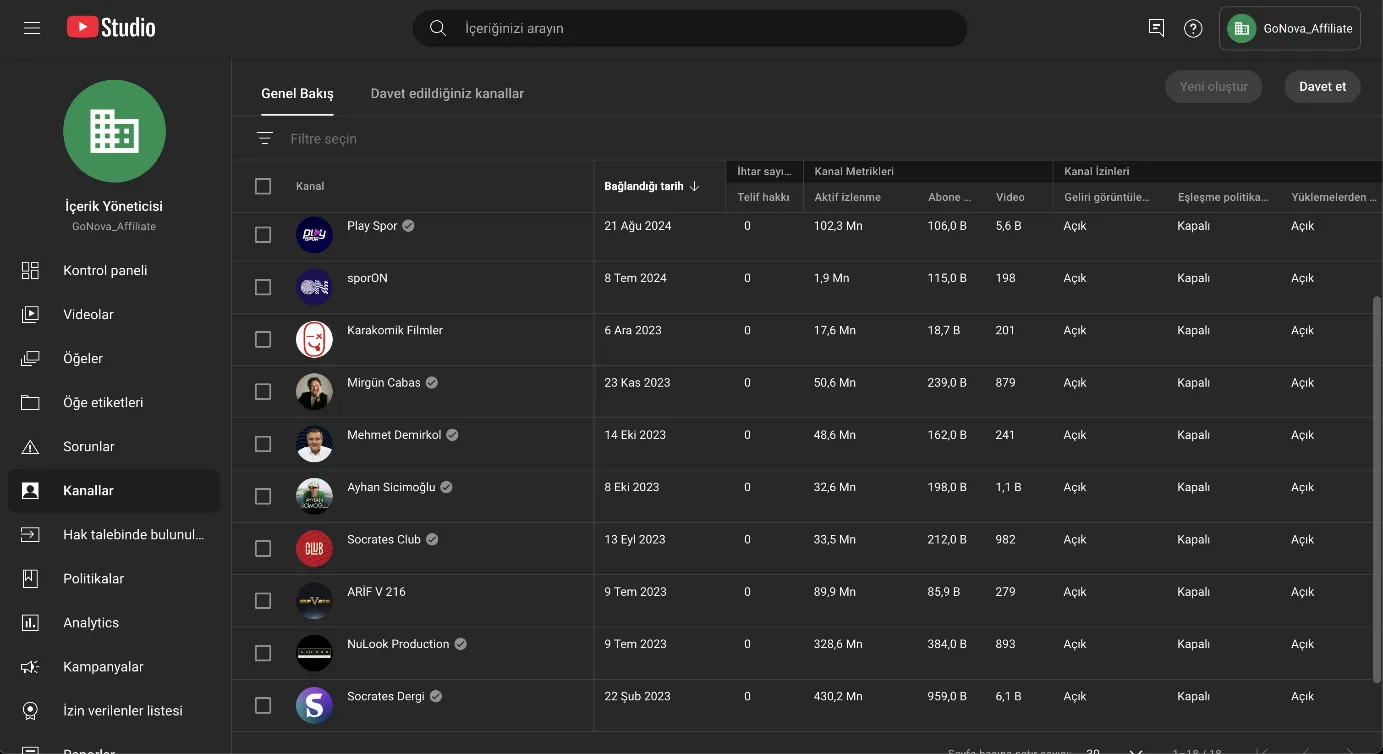The width and height of the screenshot is (1383, 754).
Task: Check the Karakomik Filmler row checkbox
Action: 263,339
